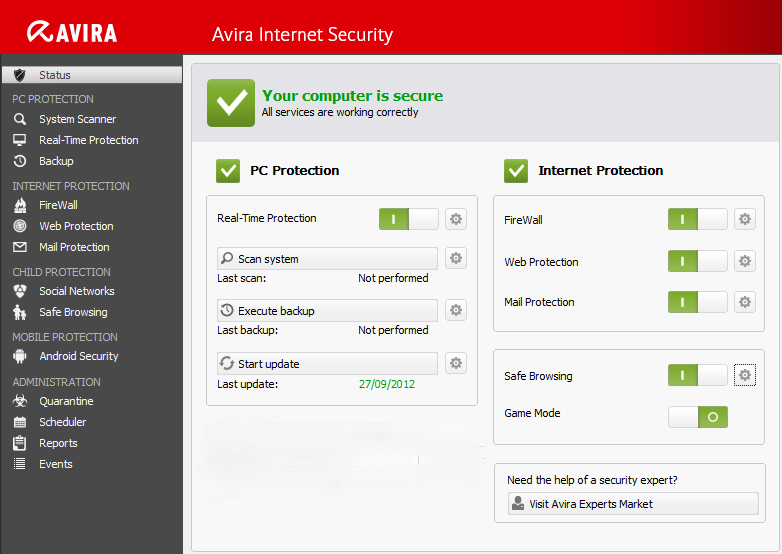Enable the Game Mode switch
The width and height of the screenshot is (782, 554).
[697, 417]
